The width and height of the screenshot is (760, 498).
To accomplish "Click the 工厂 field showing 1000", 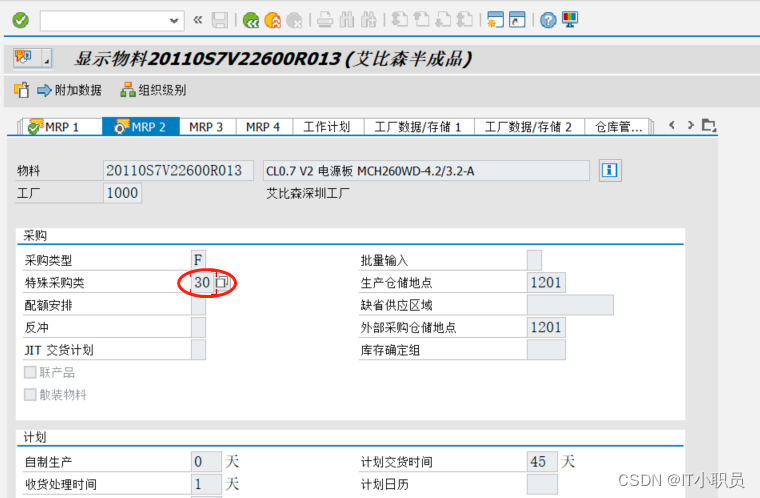I will tap(122, 193).
